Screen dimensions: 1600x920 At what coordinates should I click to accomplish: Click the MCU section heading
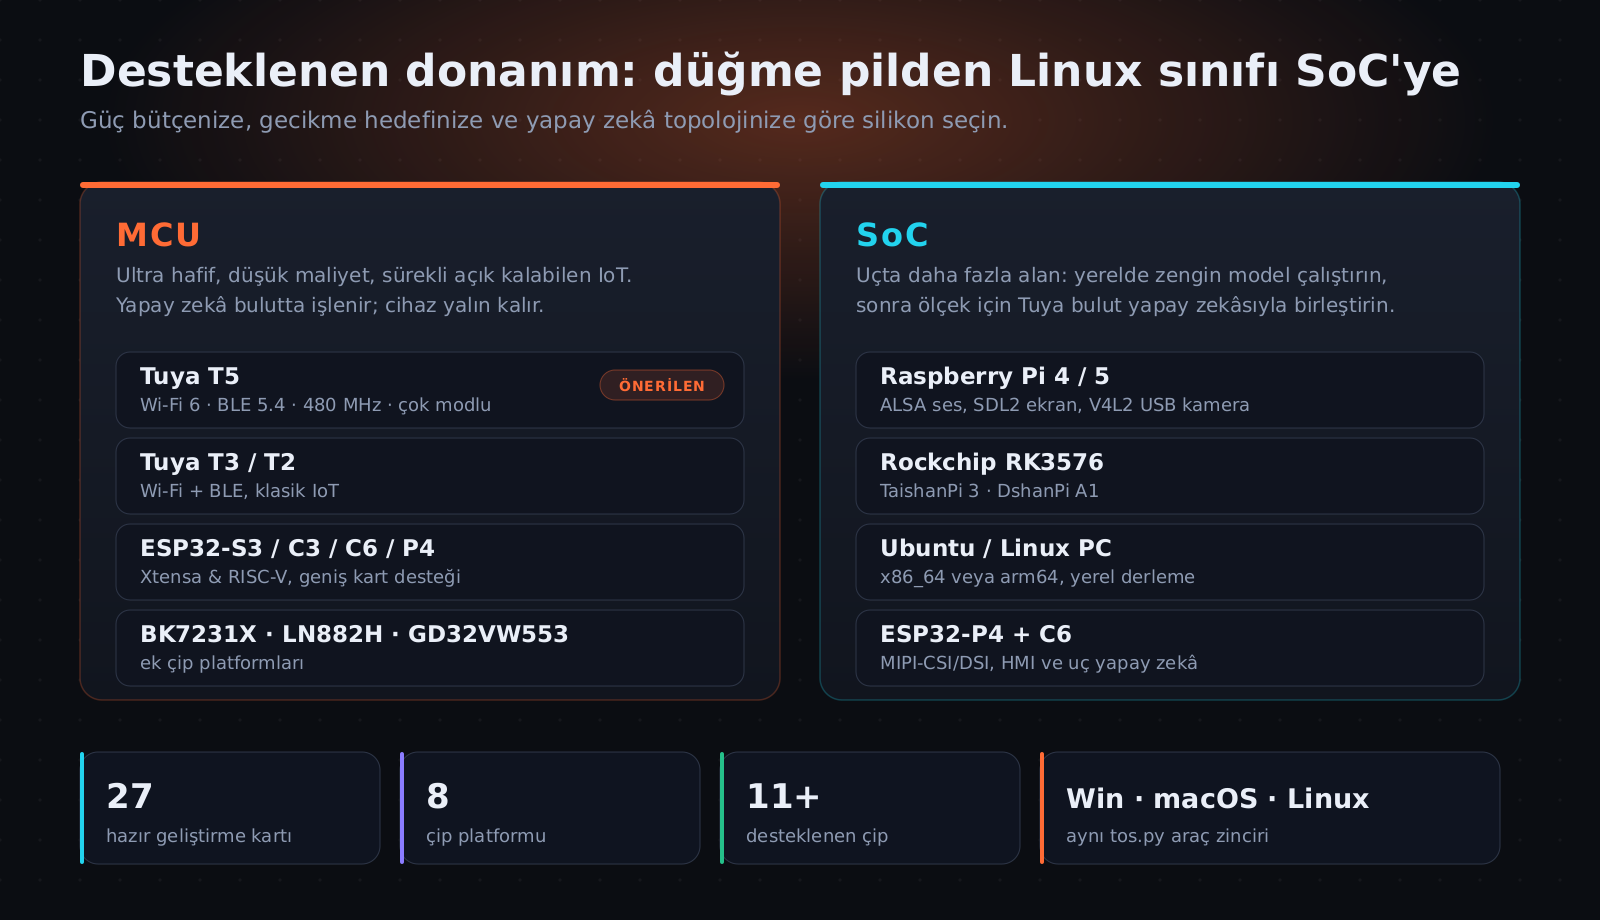pyautogui.click(x=159, y=235)
